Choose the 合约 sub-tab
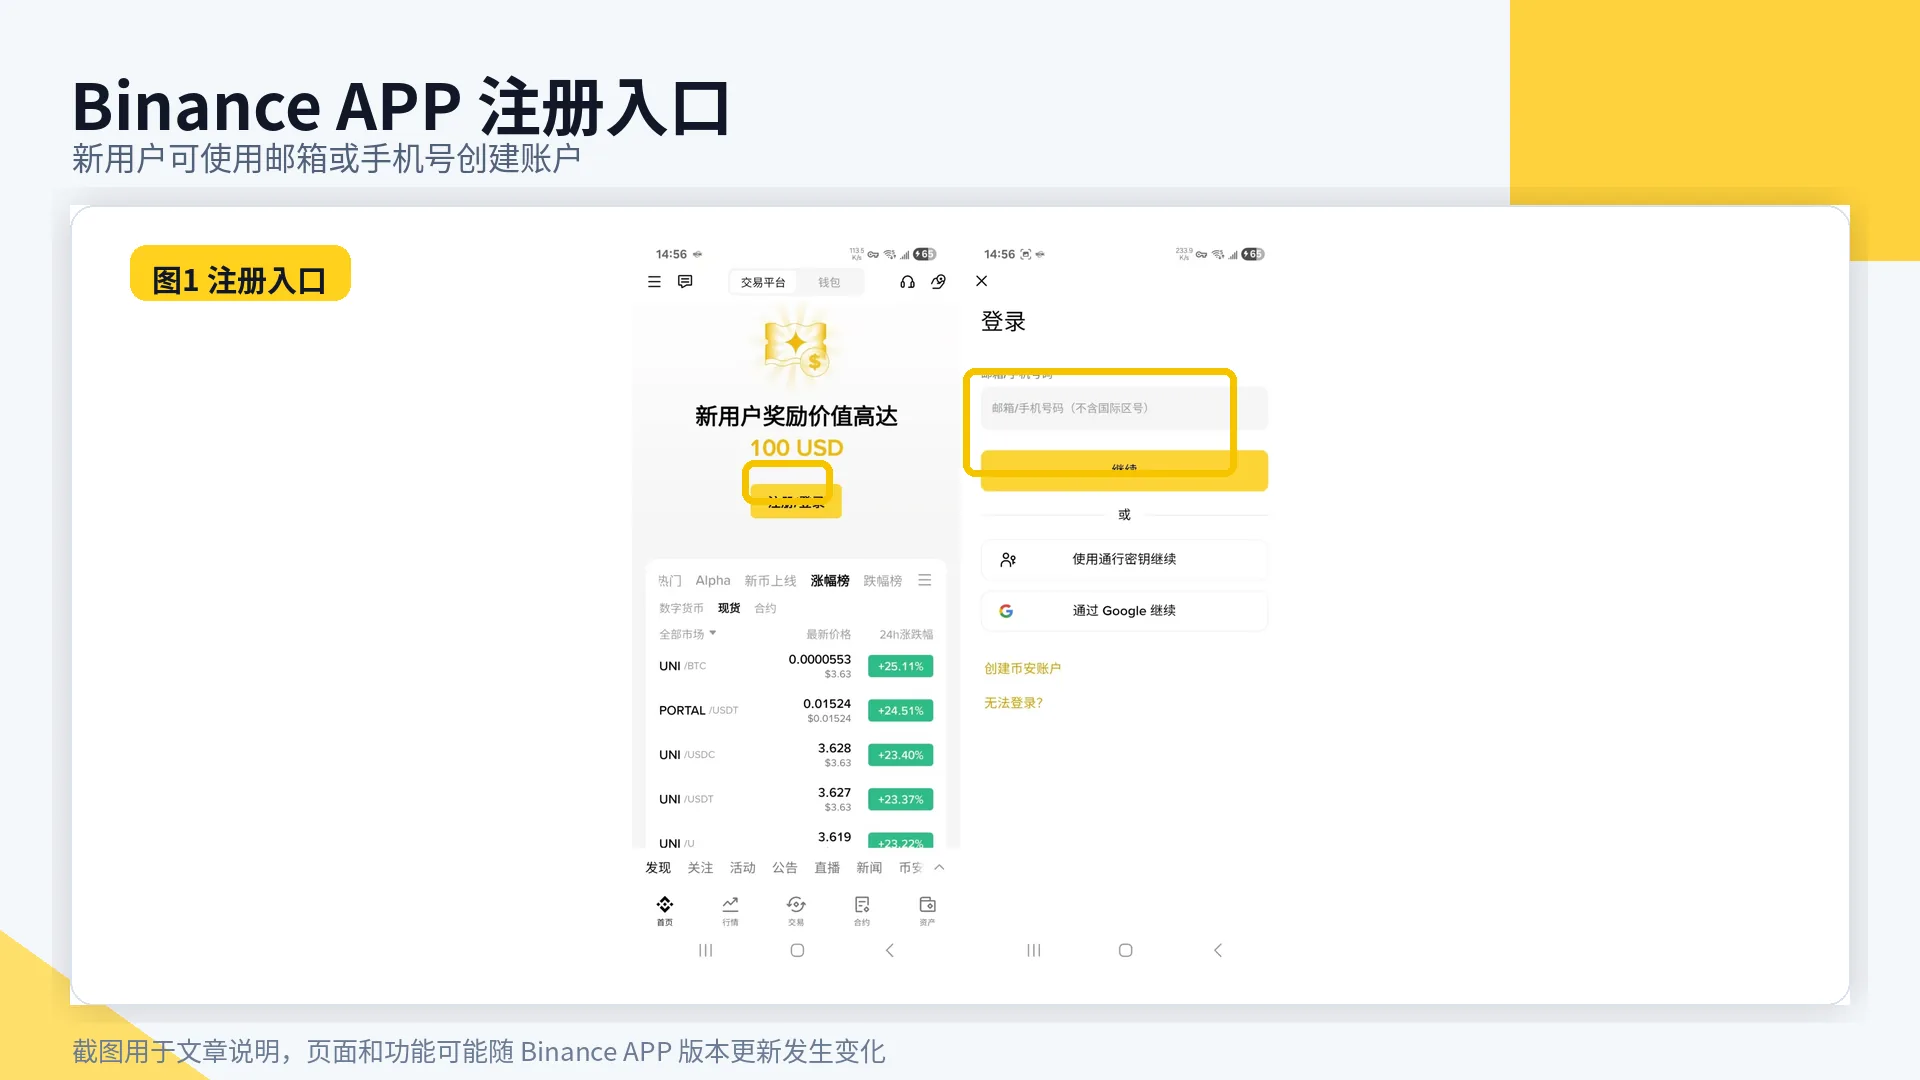1920x1080 pixels. (x=765, y=608)
